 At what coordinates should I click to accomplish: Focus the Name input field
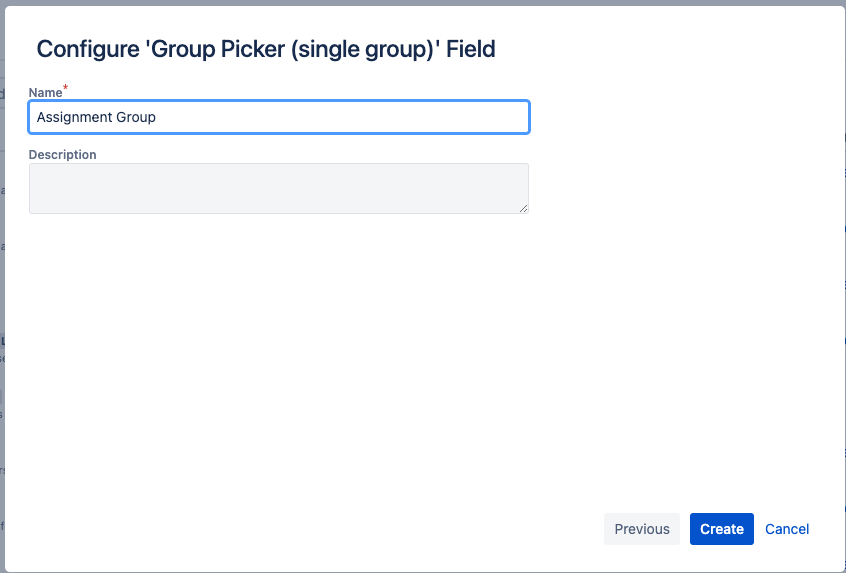(x=279, y=117)
